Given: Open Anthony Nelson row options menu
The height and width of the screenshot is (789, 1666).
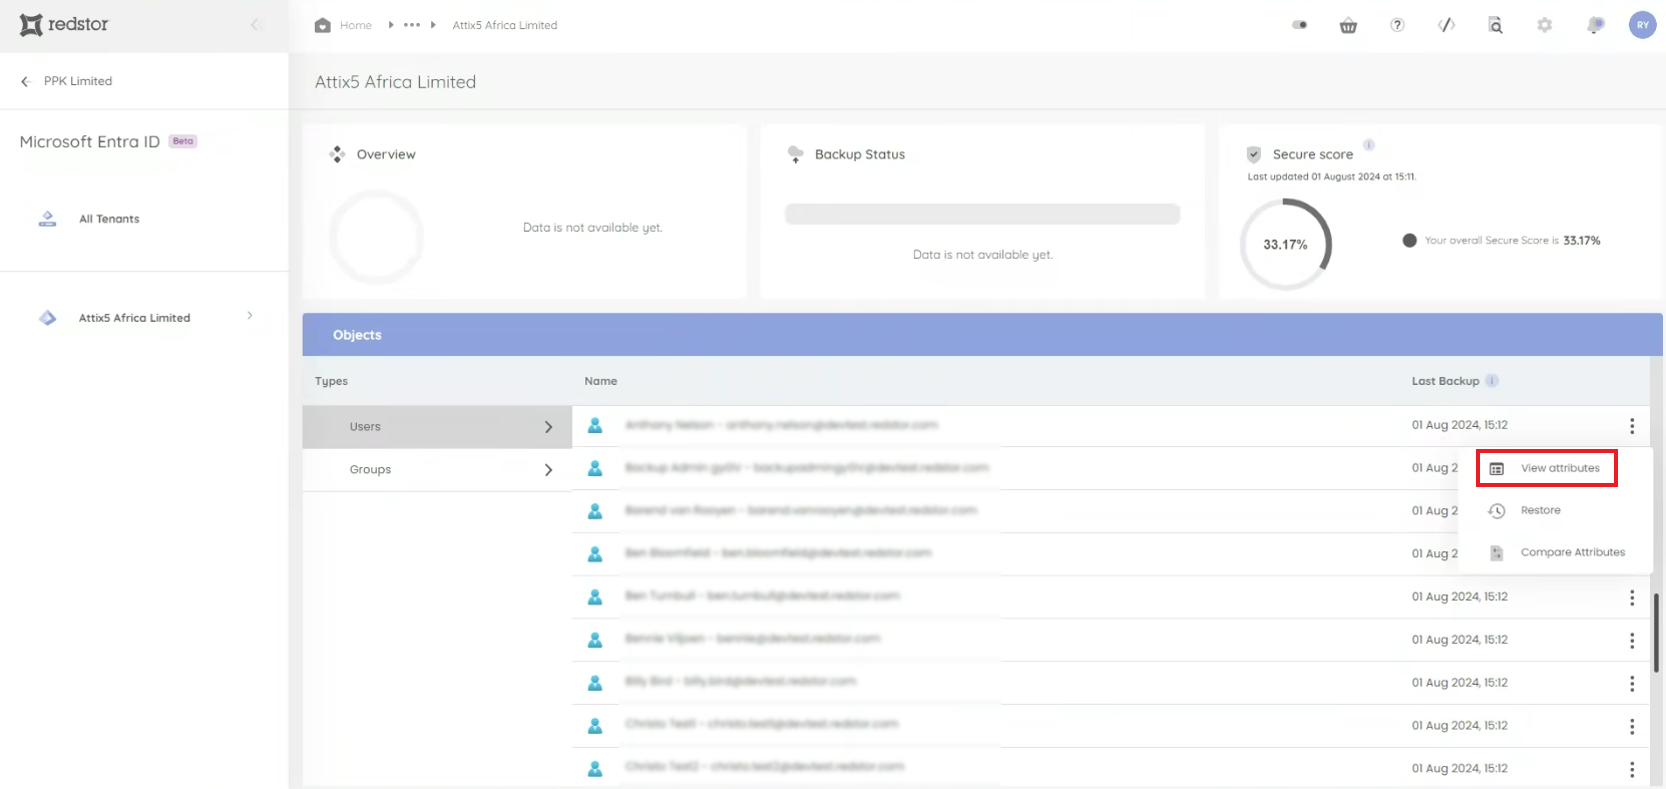Looking at the screenshot, I should point(1632,426).
